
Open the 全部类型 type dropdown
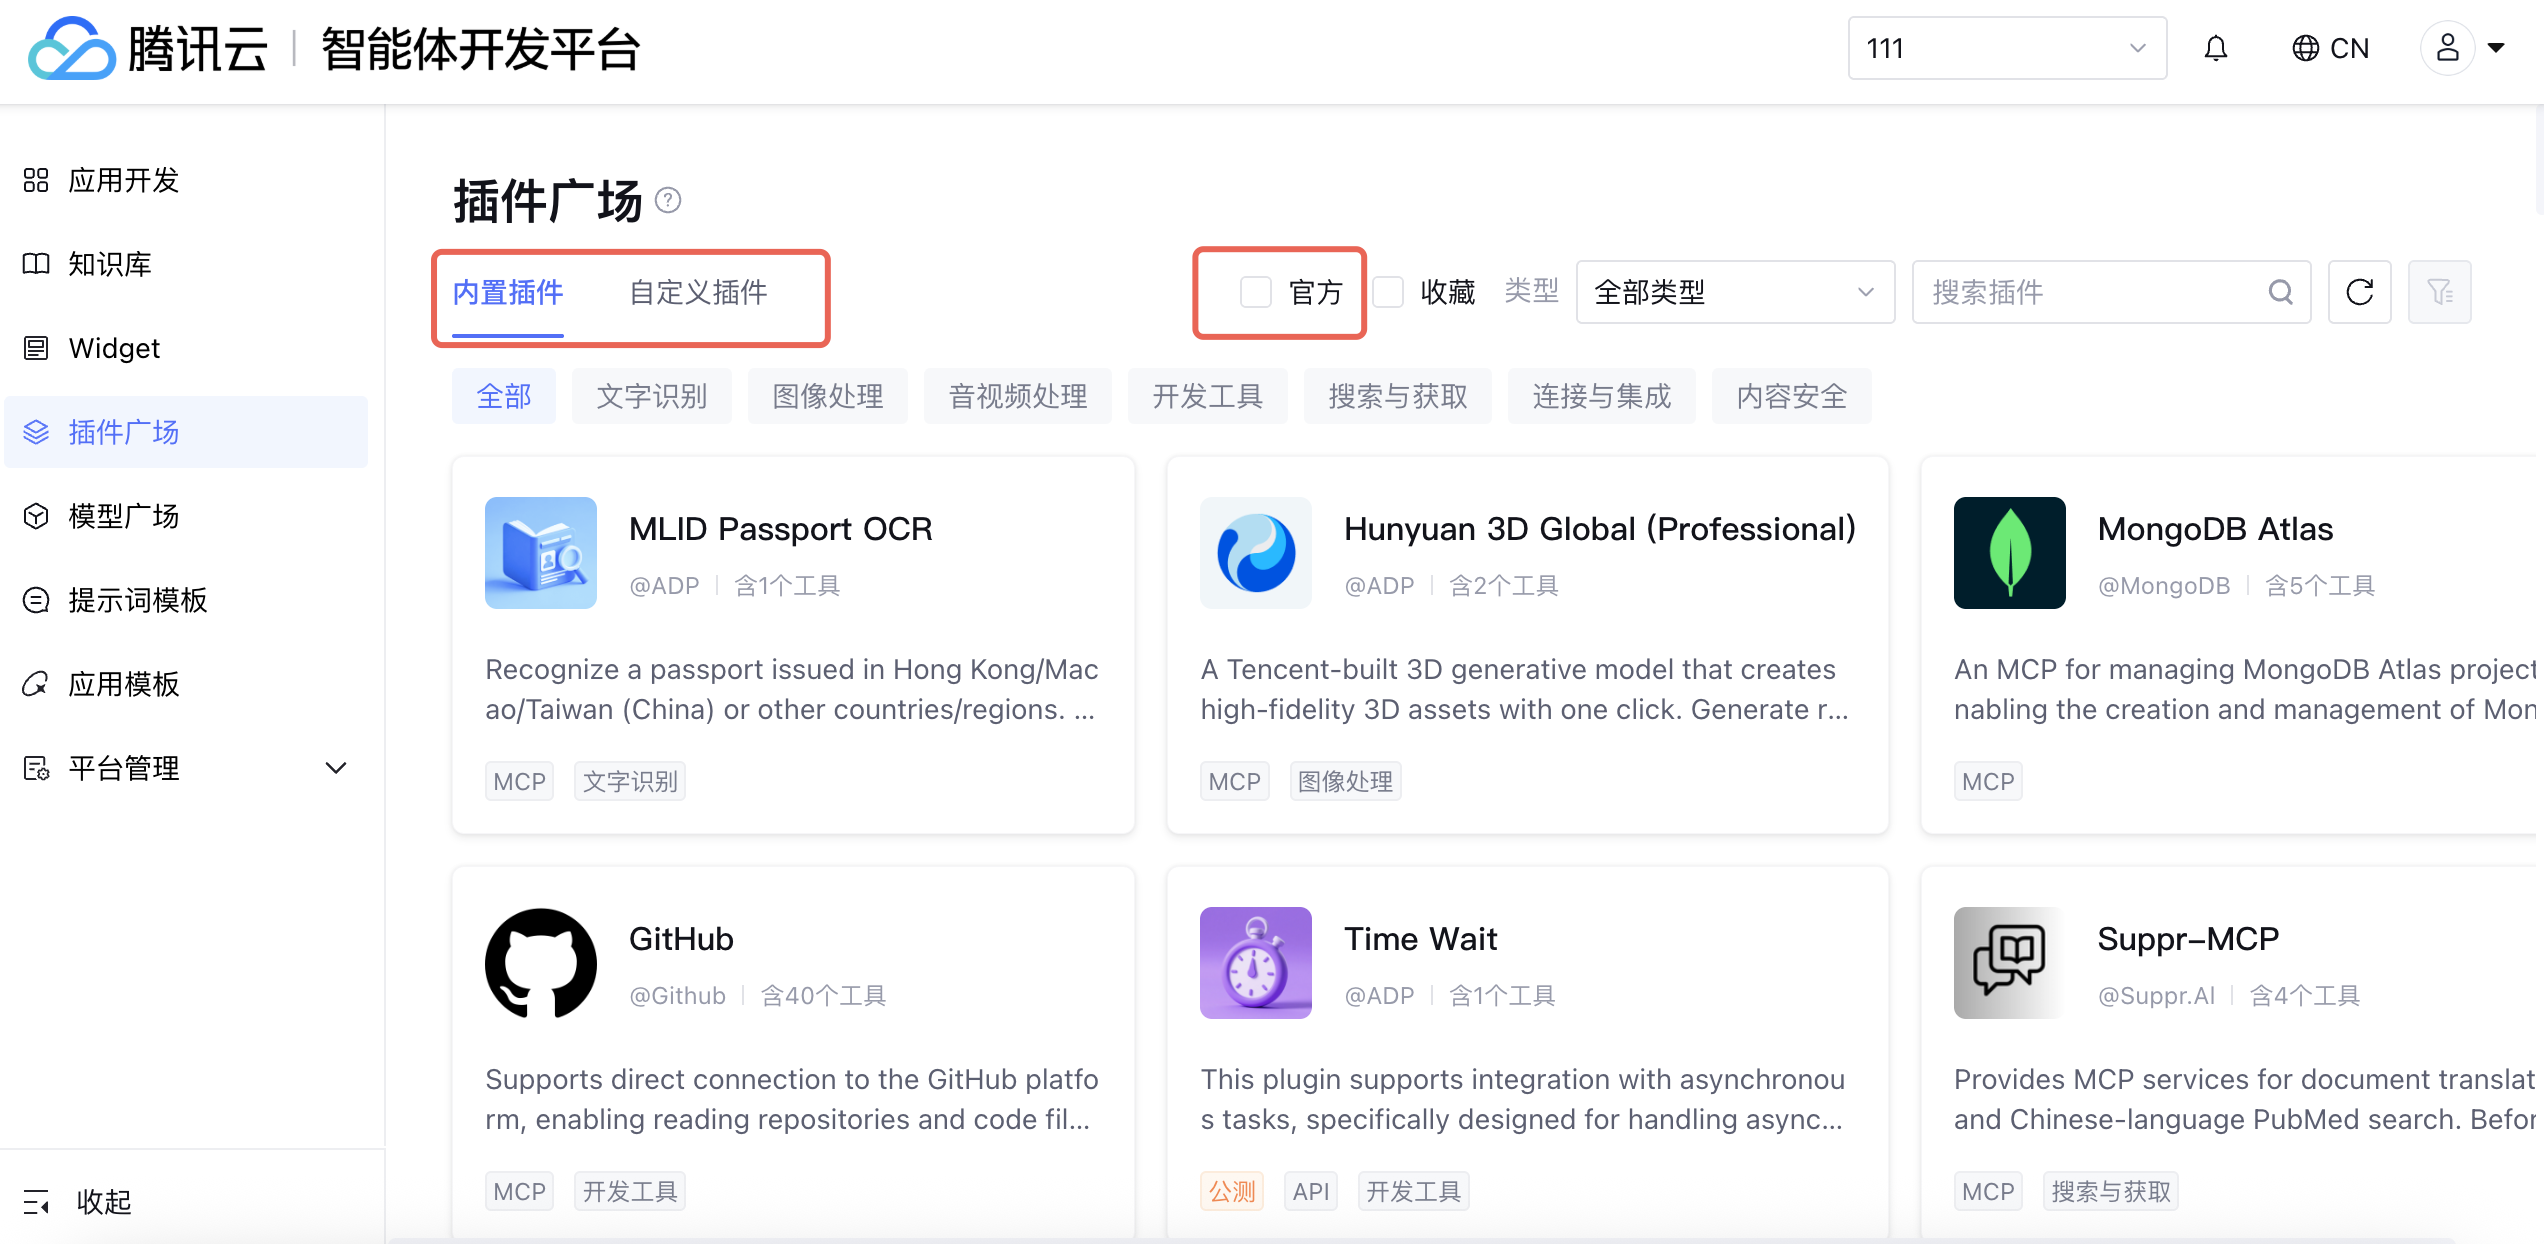(1734, 292)
